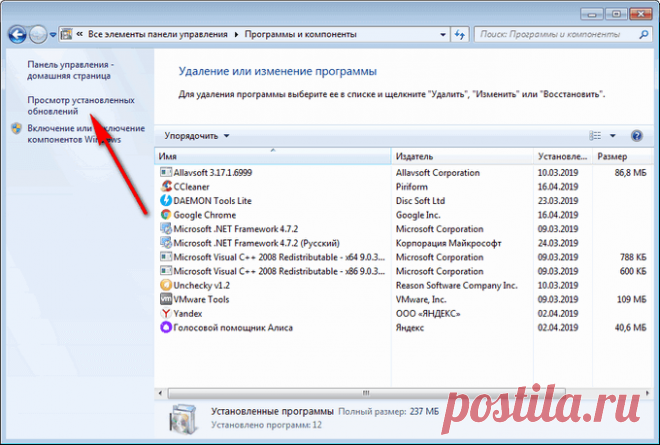Select the Google Chrome icon
The image size is (660, 445).
pyautogui.click(x=166, y=215)
